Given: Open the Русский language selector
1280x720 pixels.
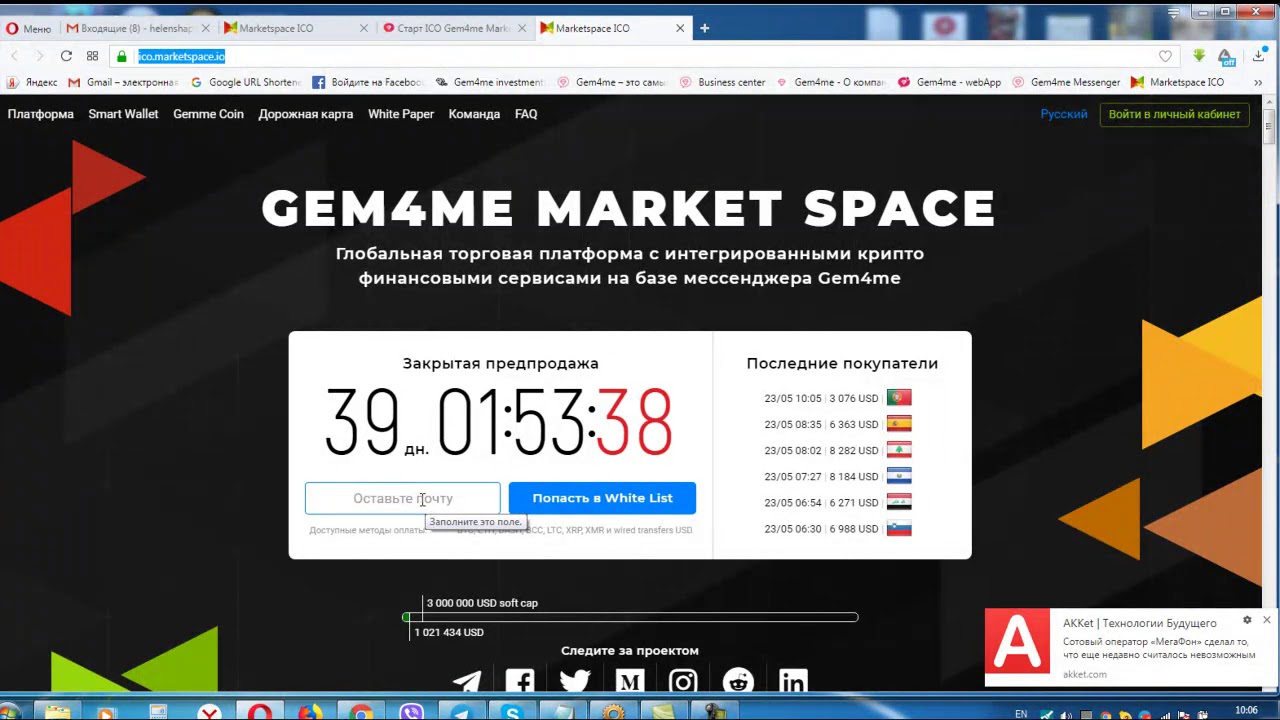Looking at the screenshot, I should [1064, 114].
